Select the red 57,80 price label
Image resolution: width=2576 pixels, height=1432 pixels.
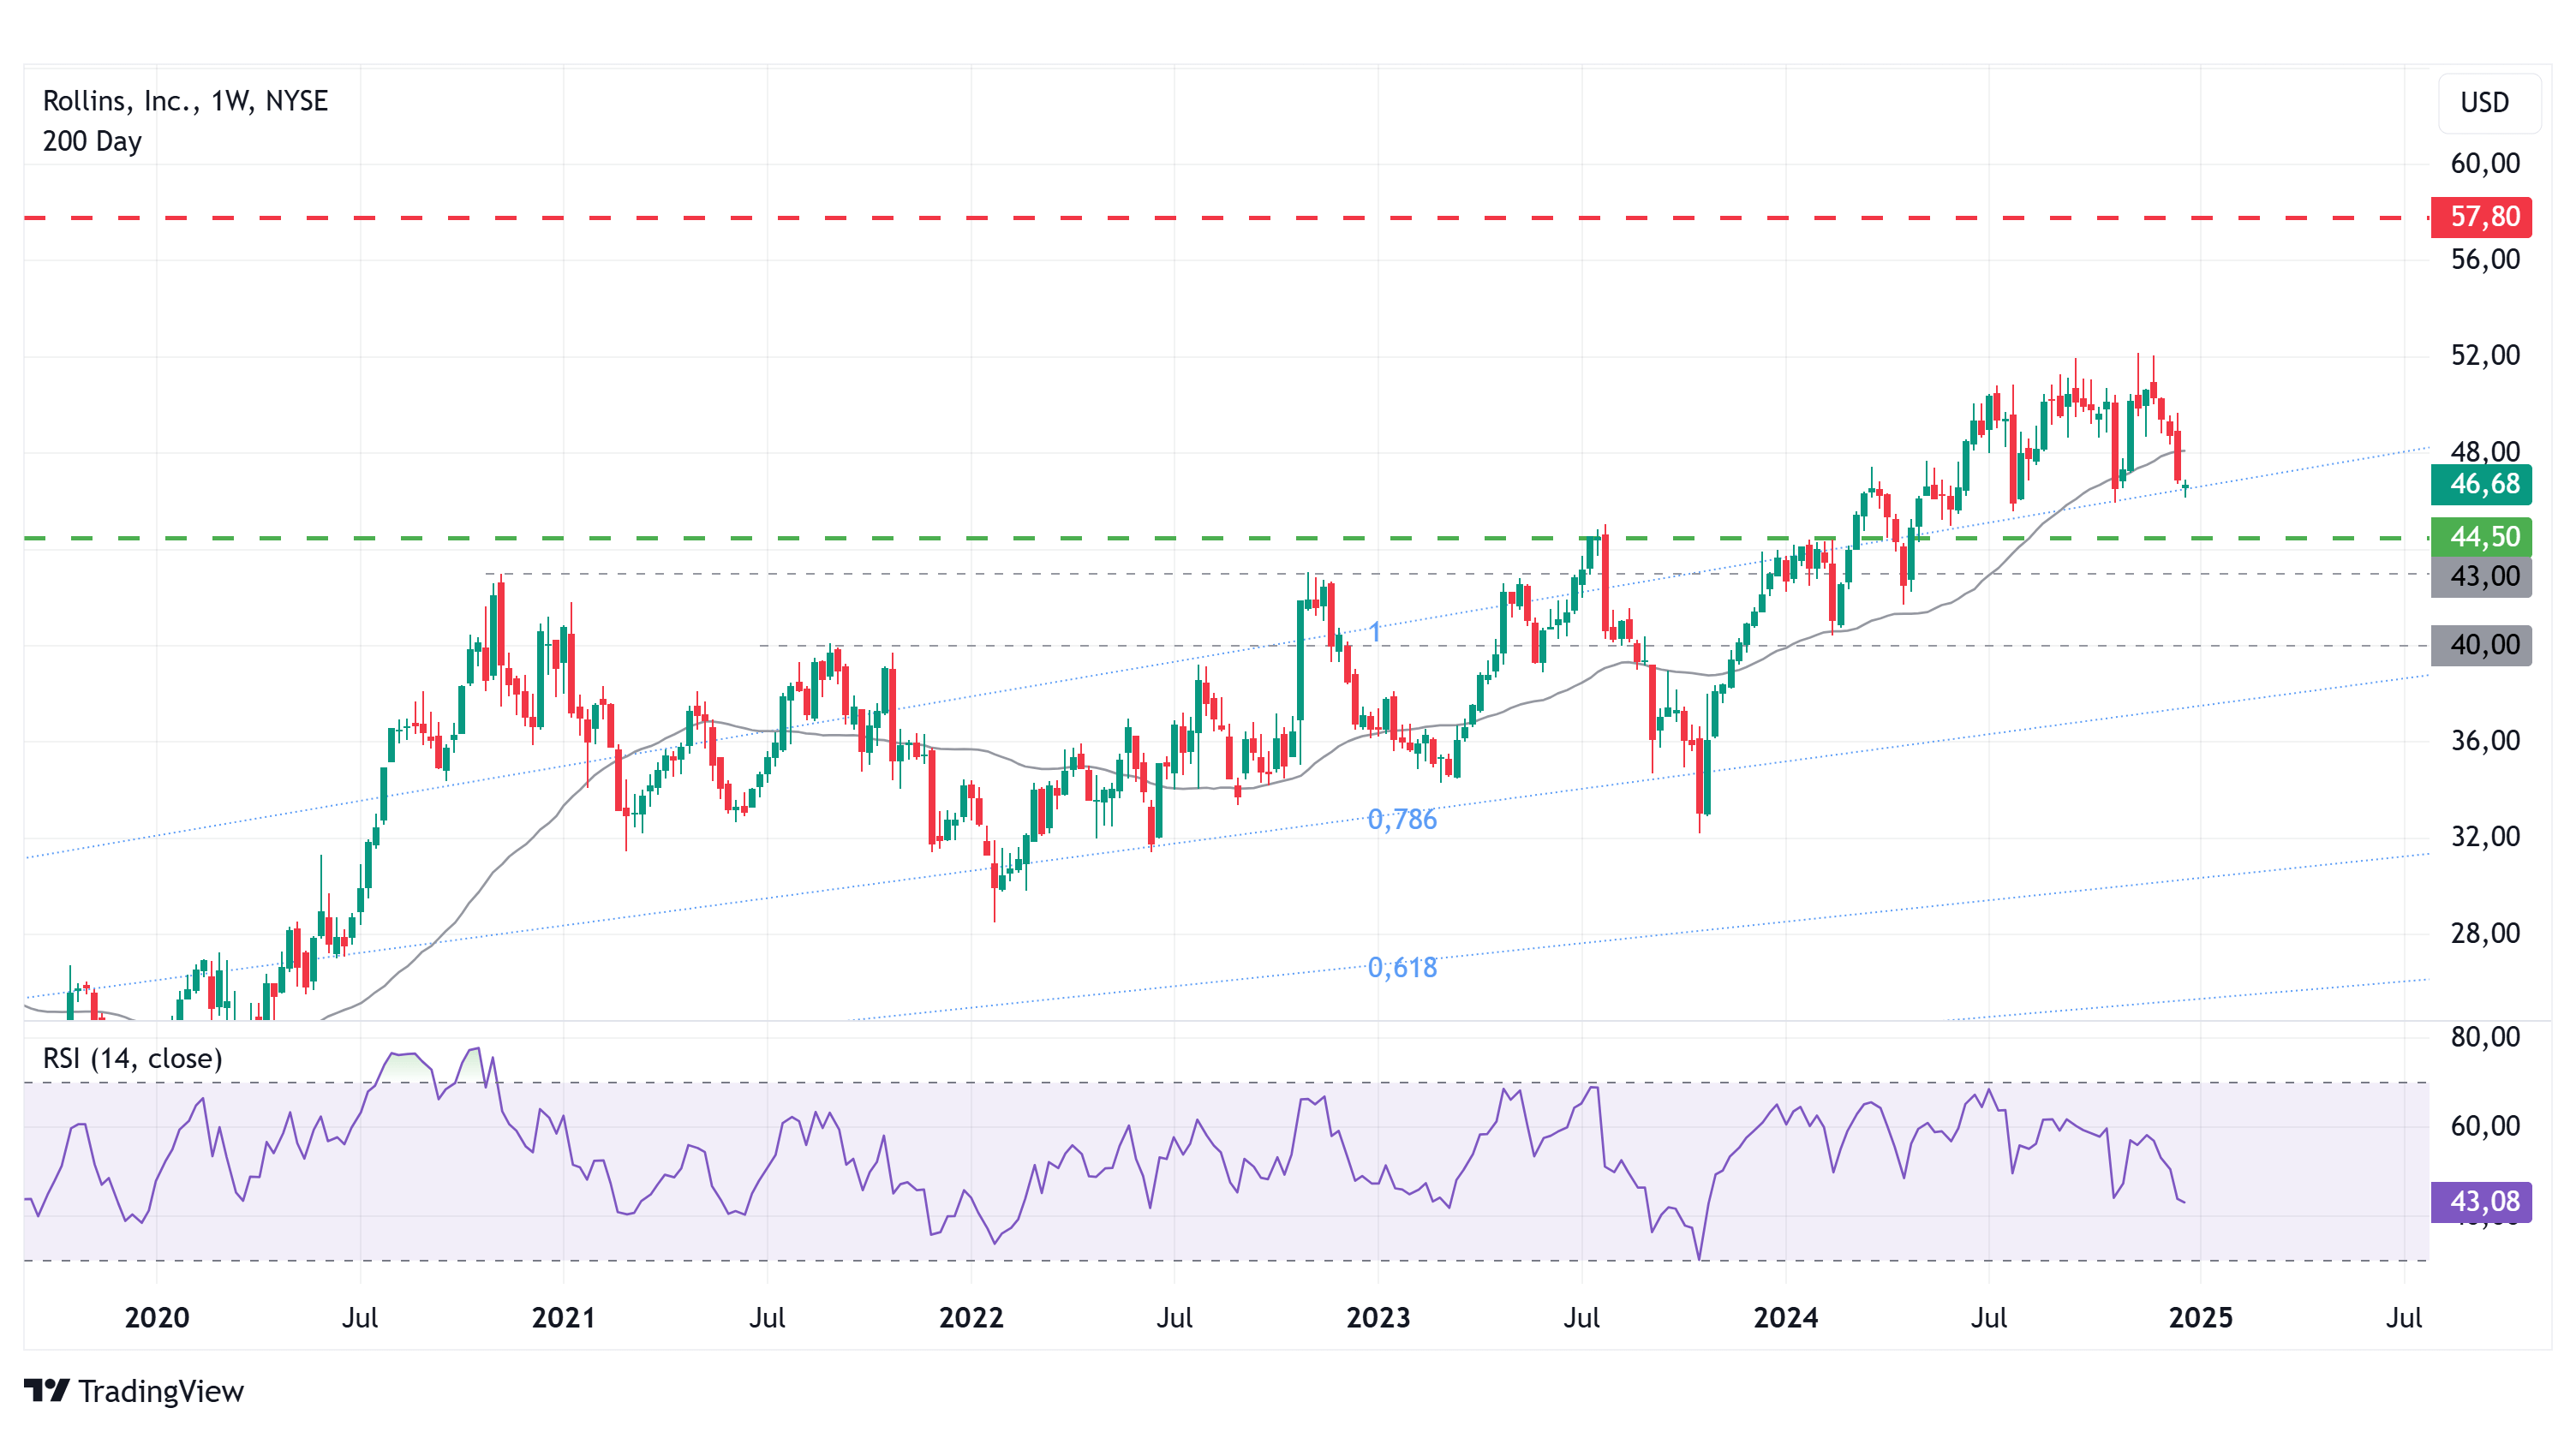pos(2481,217)
